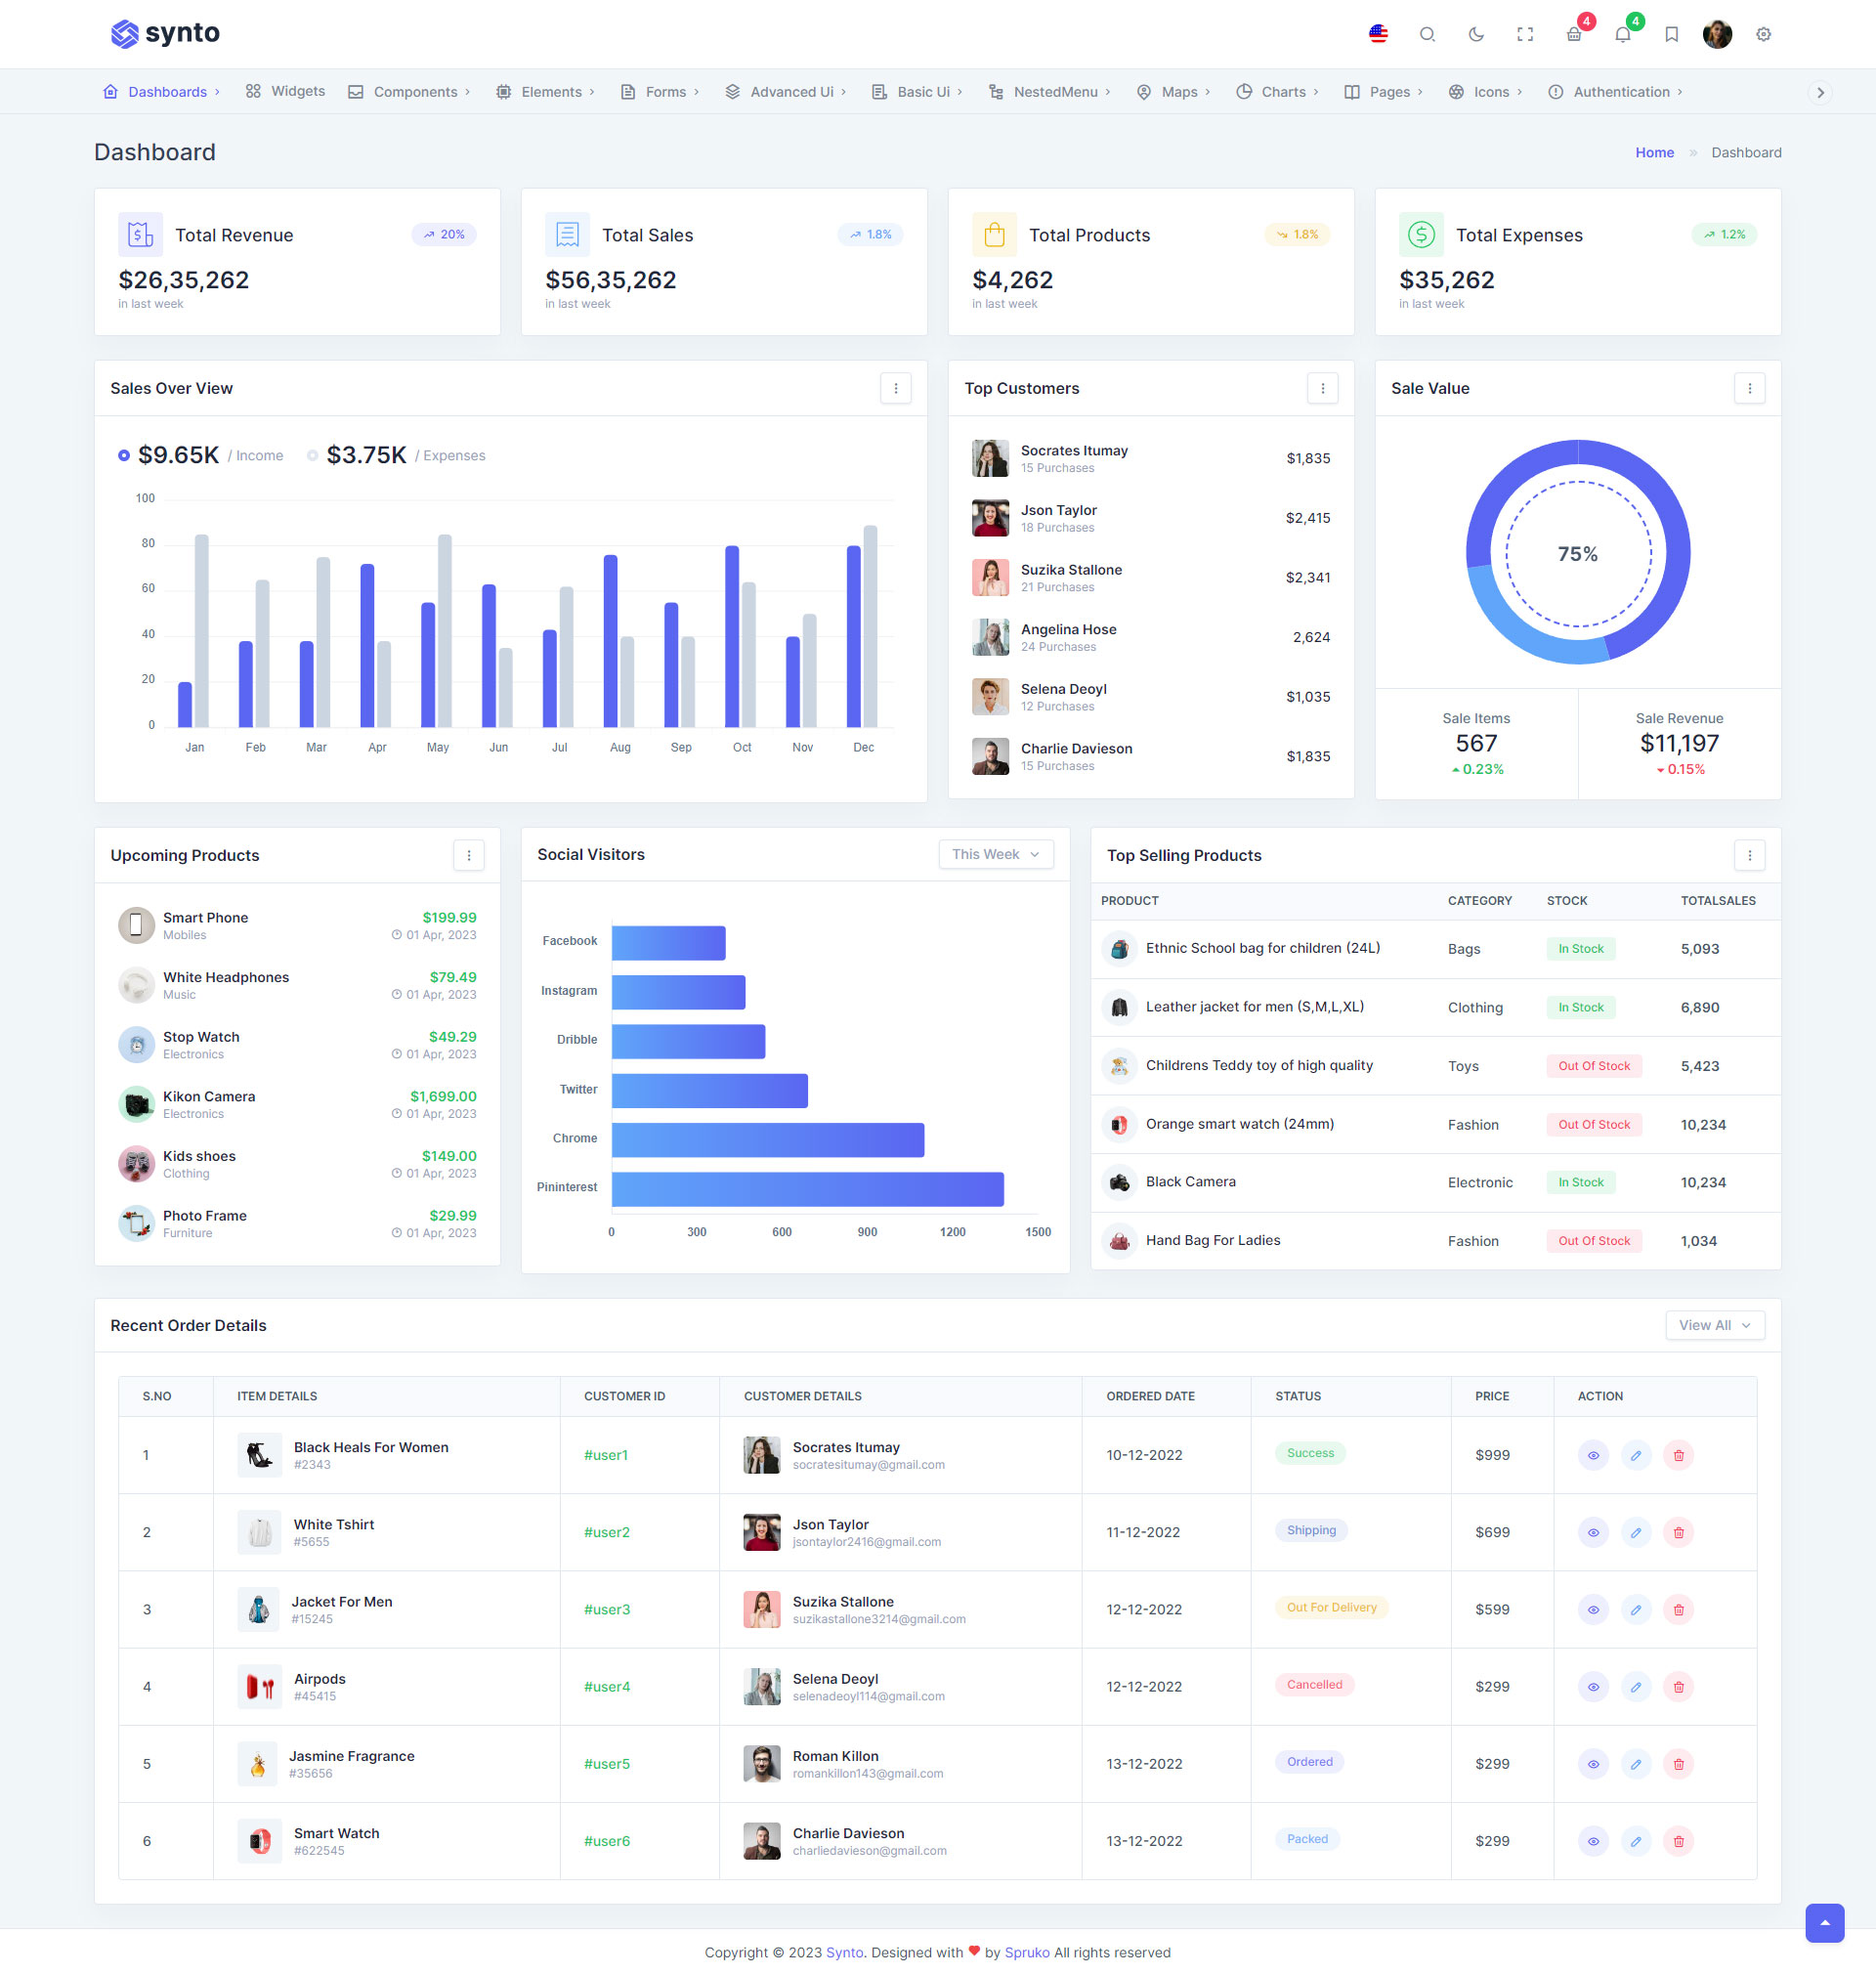Select the US flag language icon
1876x1974 pixels.
coord(1378,34)
